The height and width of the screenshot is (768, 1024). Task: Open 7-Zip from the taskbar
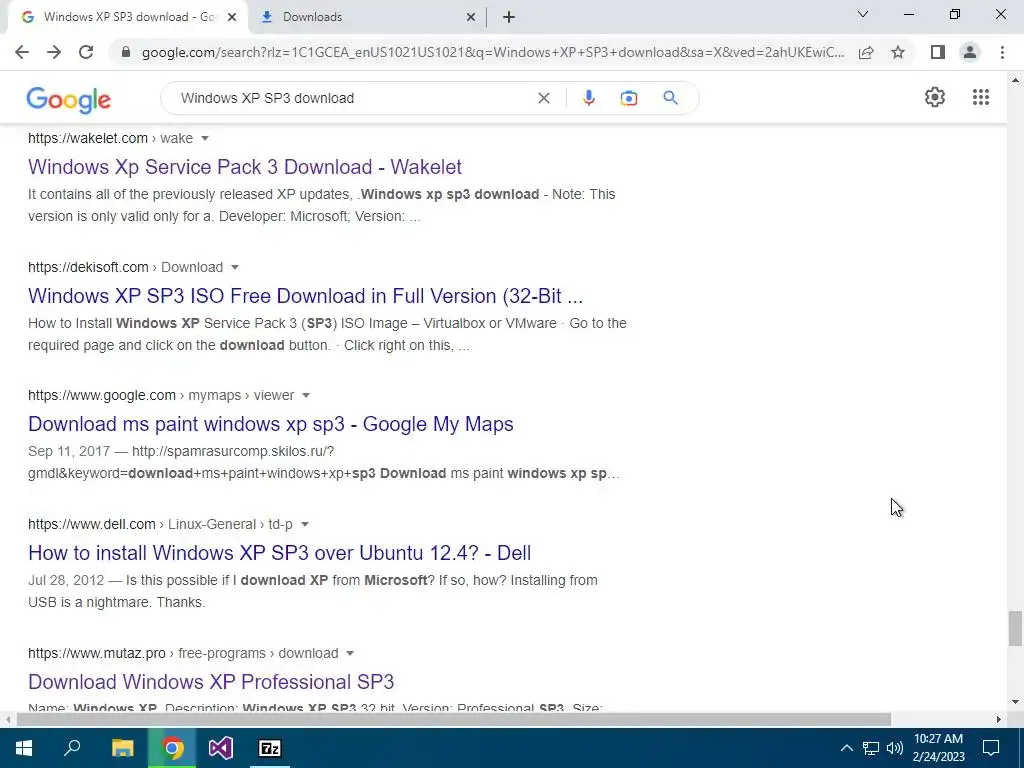pyautogui.click(x=270, y=748)
